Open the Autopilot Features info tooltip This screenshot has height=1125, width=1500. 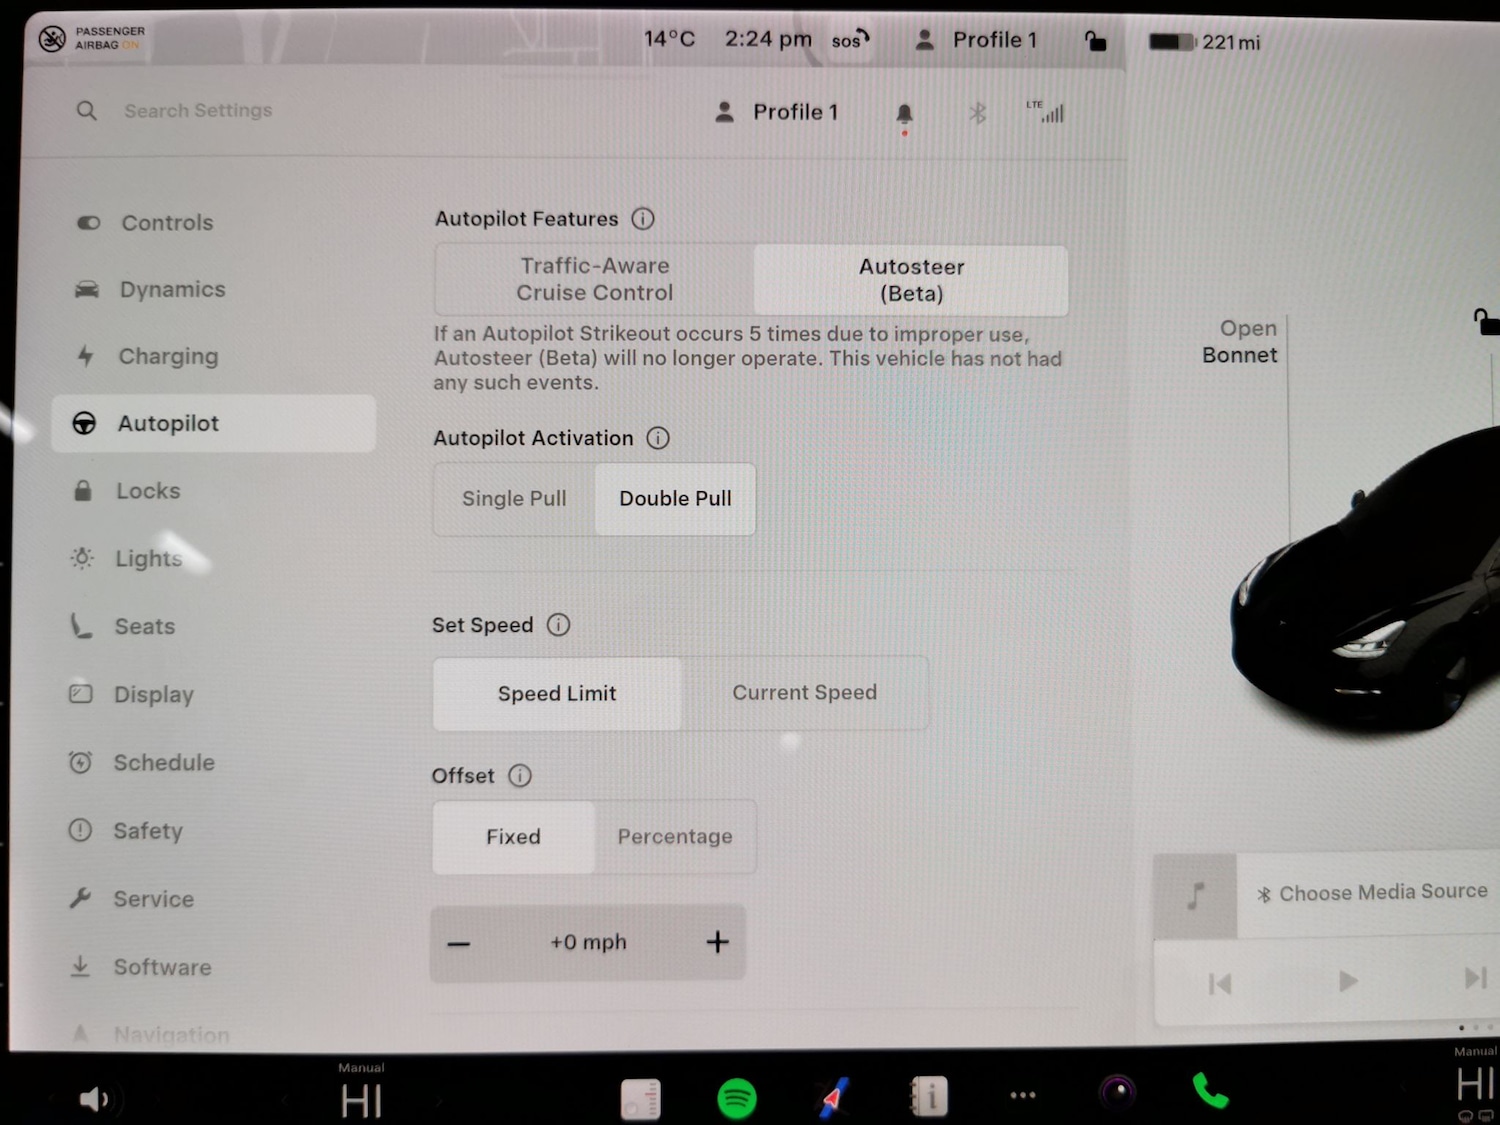coord(643,218)
